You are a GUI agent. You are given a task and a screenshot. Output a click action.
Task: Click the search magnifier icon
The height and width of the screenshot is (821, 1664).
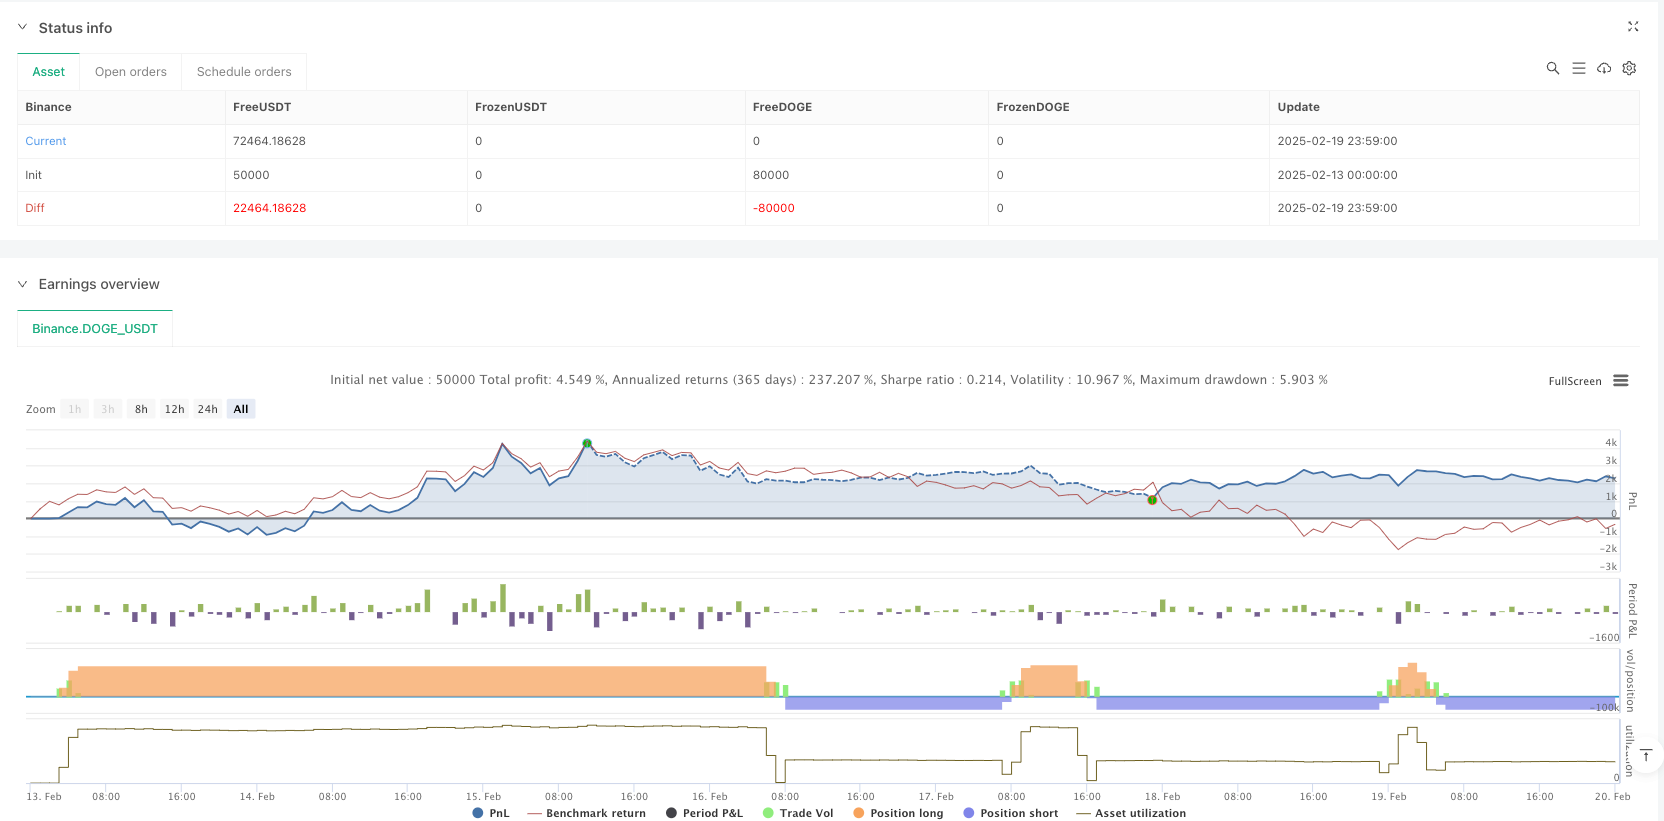[x=1552, y=68]
